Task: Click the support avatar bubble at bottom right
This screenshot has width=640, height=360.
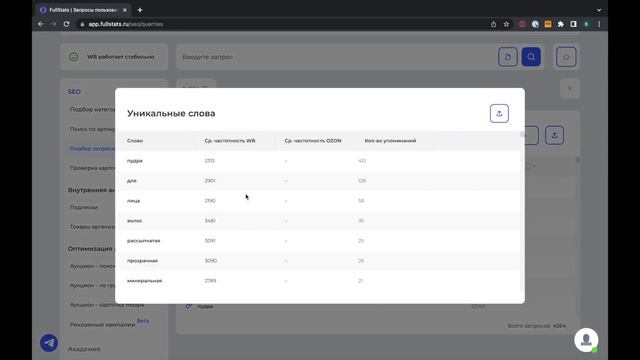Action: [x=586, y=340]
